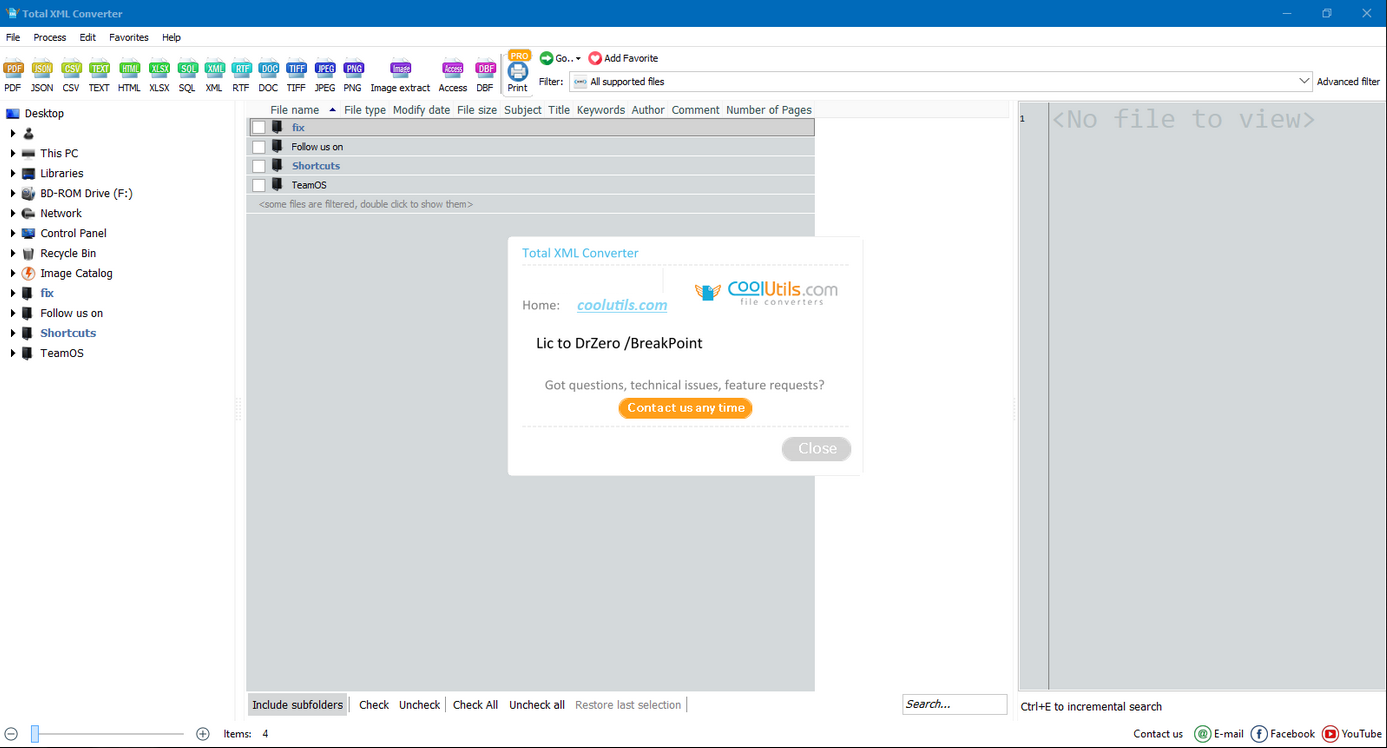Image resolution: width=1387 pixels, height=748 pixels.
Task: Click the Check button
Action: [x=374, y=705]
